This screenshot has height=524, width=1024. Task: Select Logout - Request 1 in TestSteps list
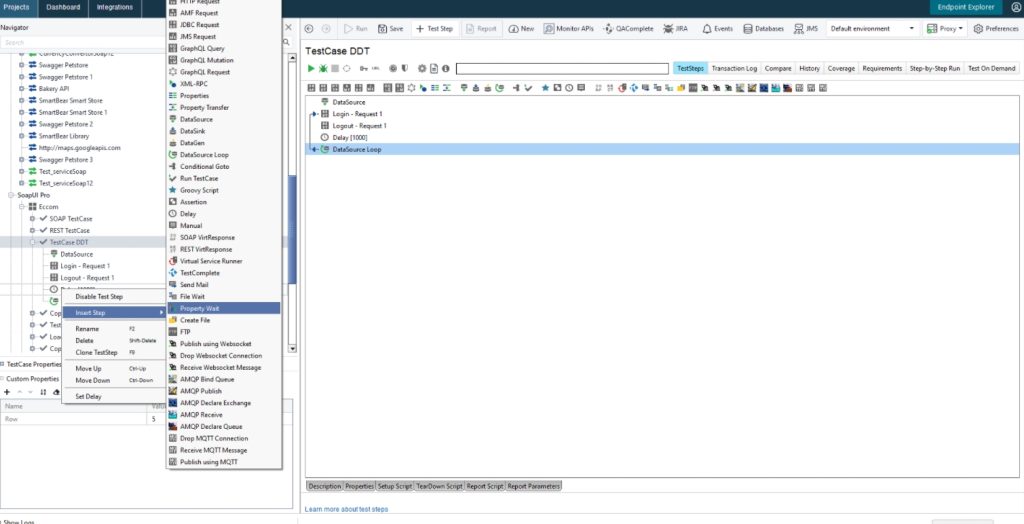(359, 125)
